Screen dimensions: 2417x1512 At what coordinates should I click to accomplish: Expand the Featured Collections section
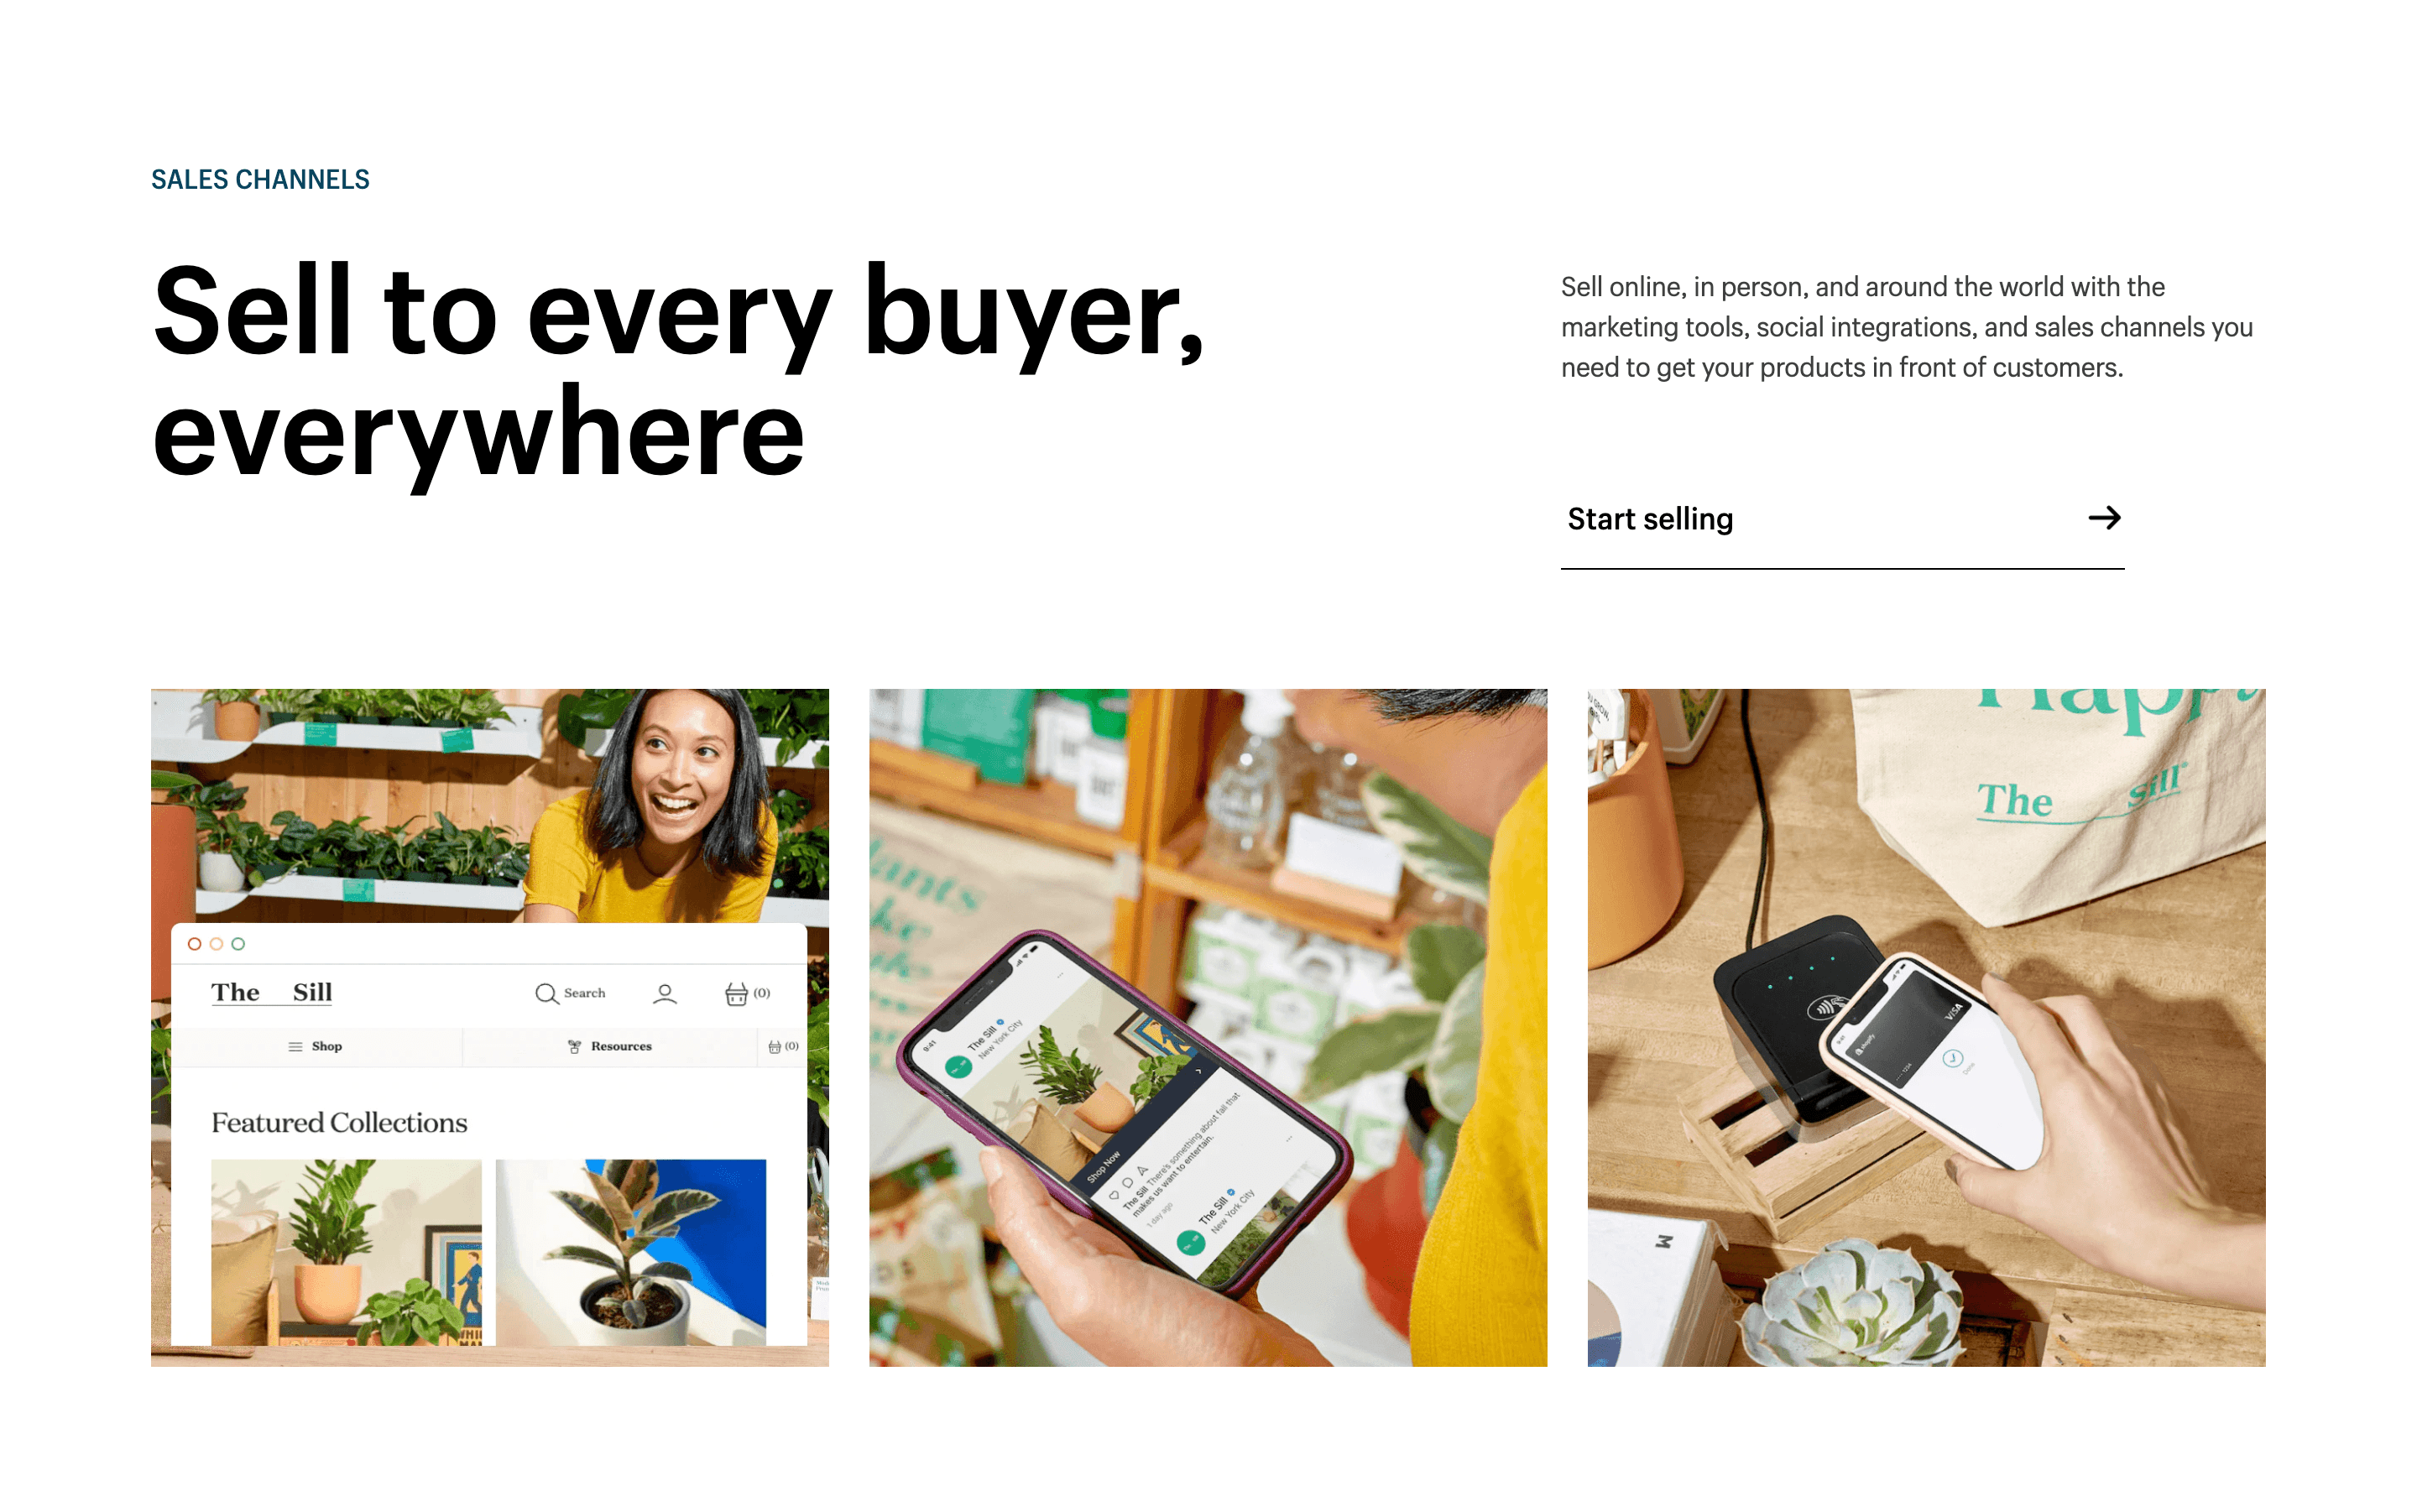[x=340, y=1122]
